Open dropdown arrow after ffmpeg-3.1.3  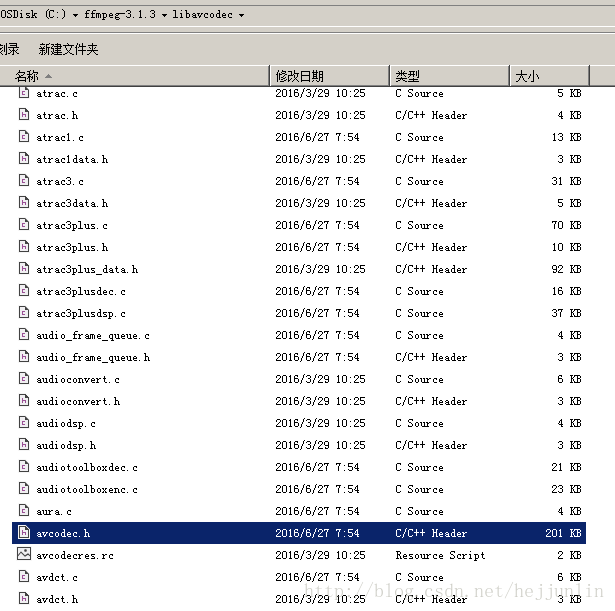click(164, 15)
